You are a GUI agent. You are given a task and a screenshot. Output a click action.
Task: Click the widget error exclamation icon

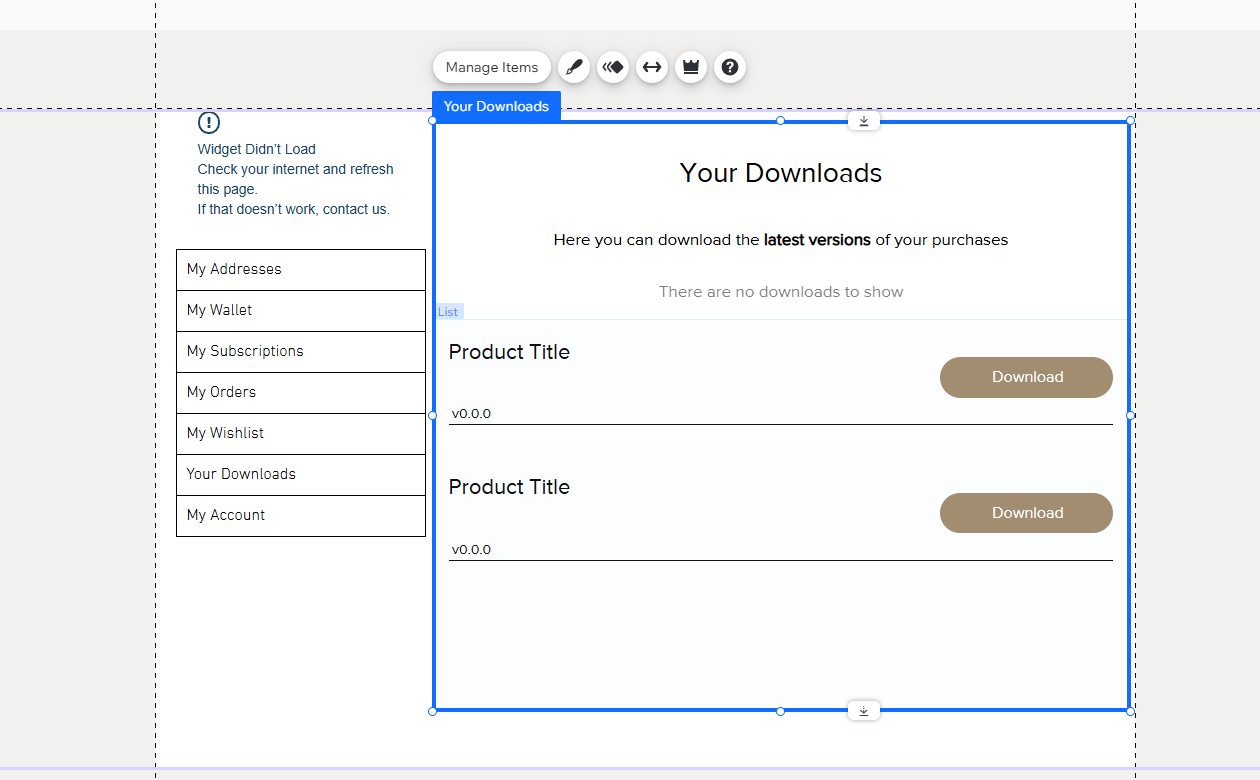tap(208, 122)
